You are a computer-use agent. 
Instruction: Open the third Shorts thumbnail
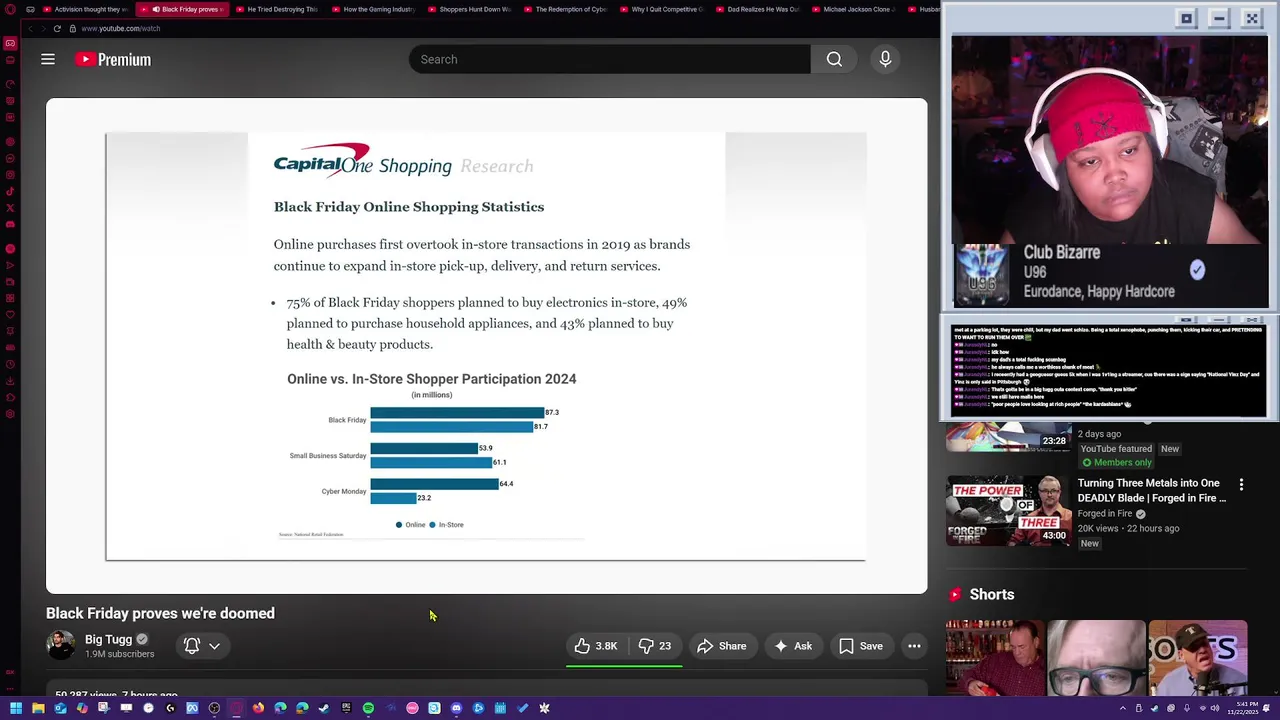tap(1198, 658)
